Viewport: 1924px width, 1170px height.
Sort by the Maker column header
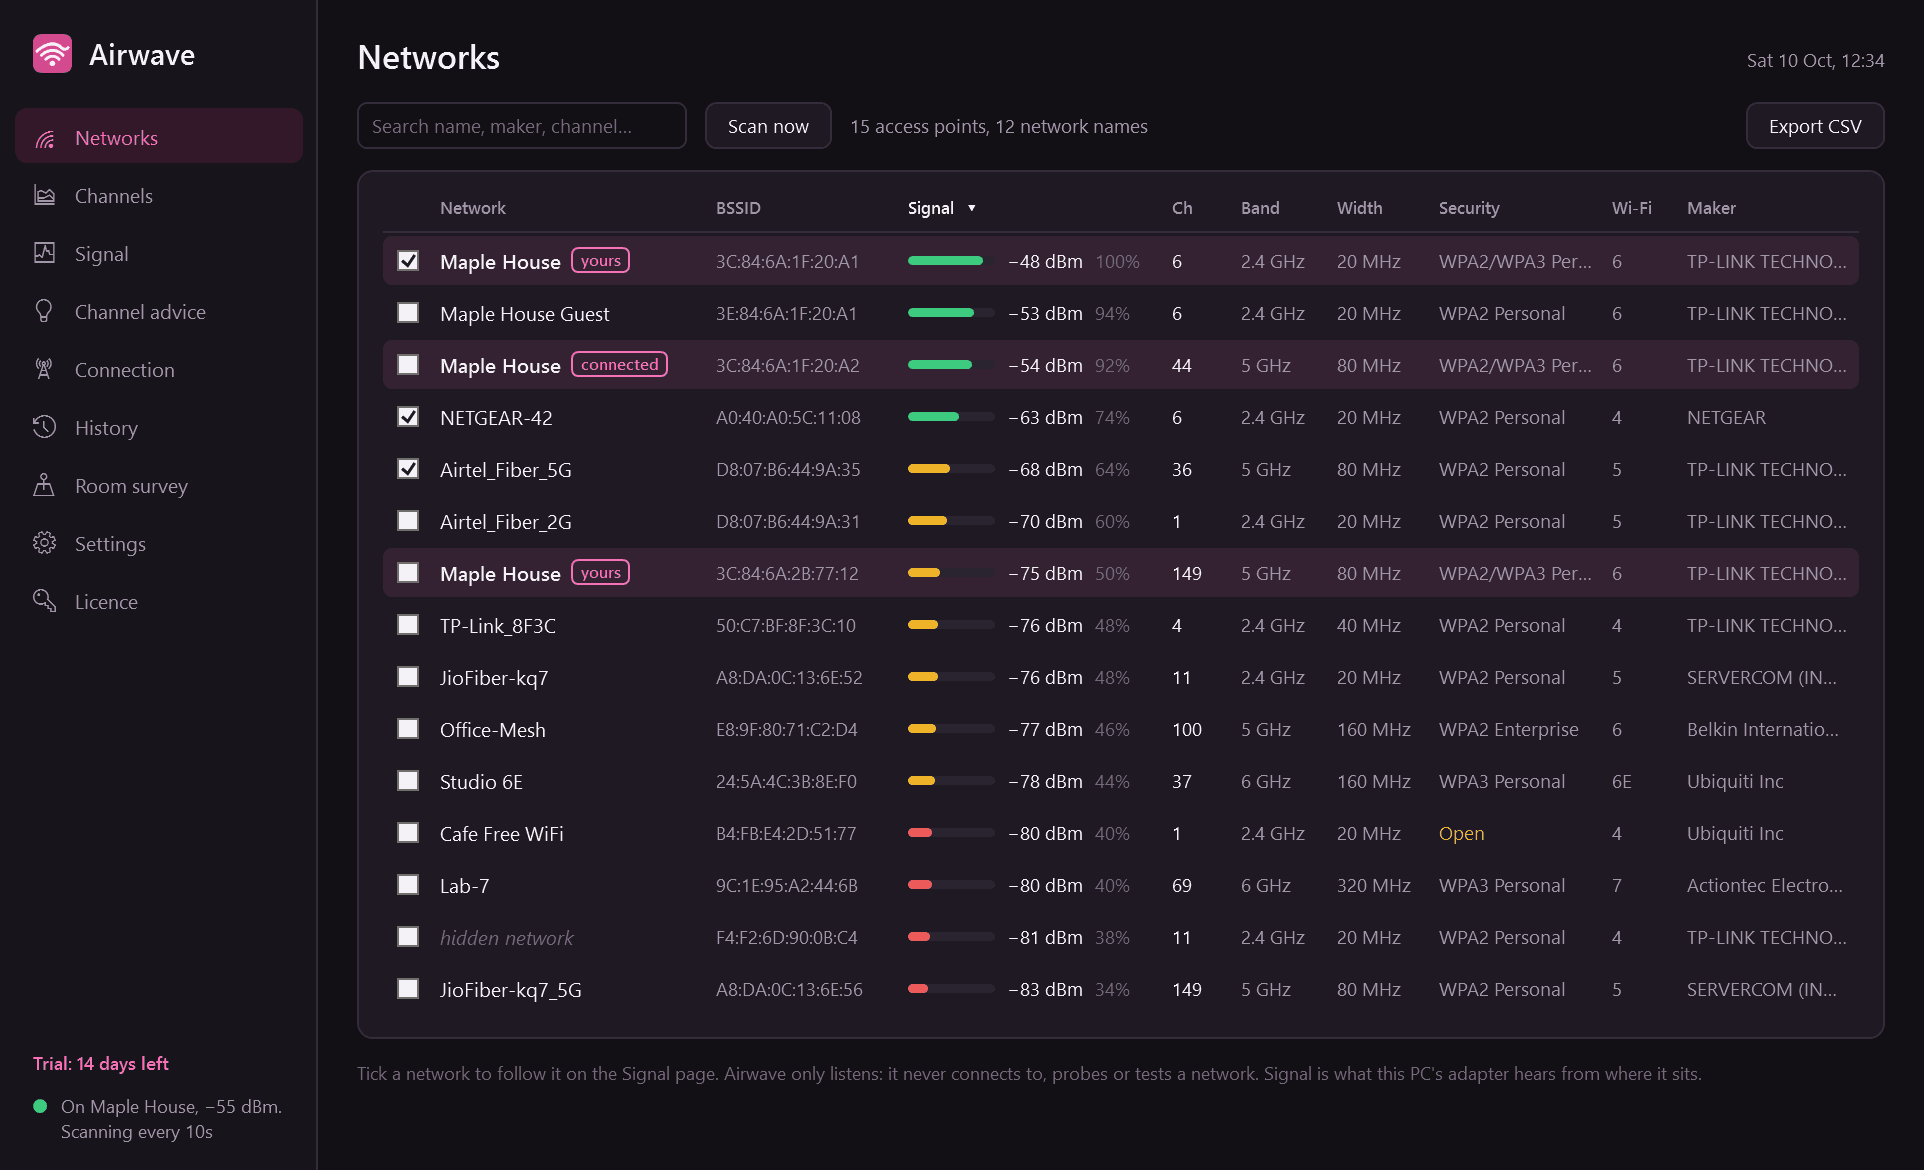click(x=1711, y=208)
